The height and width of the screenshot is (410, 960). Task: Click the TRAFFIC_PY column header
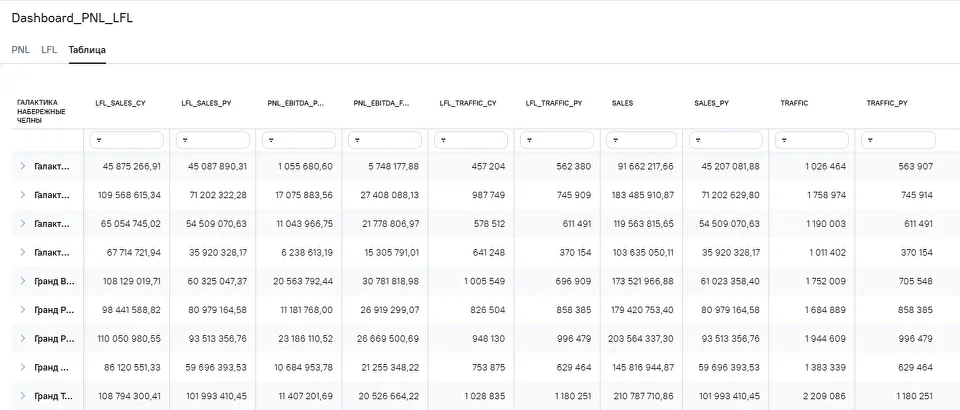coord(887,103)
